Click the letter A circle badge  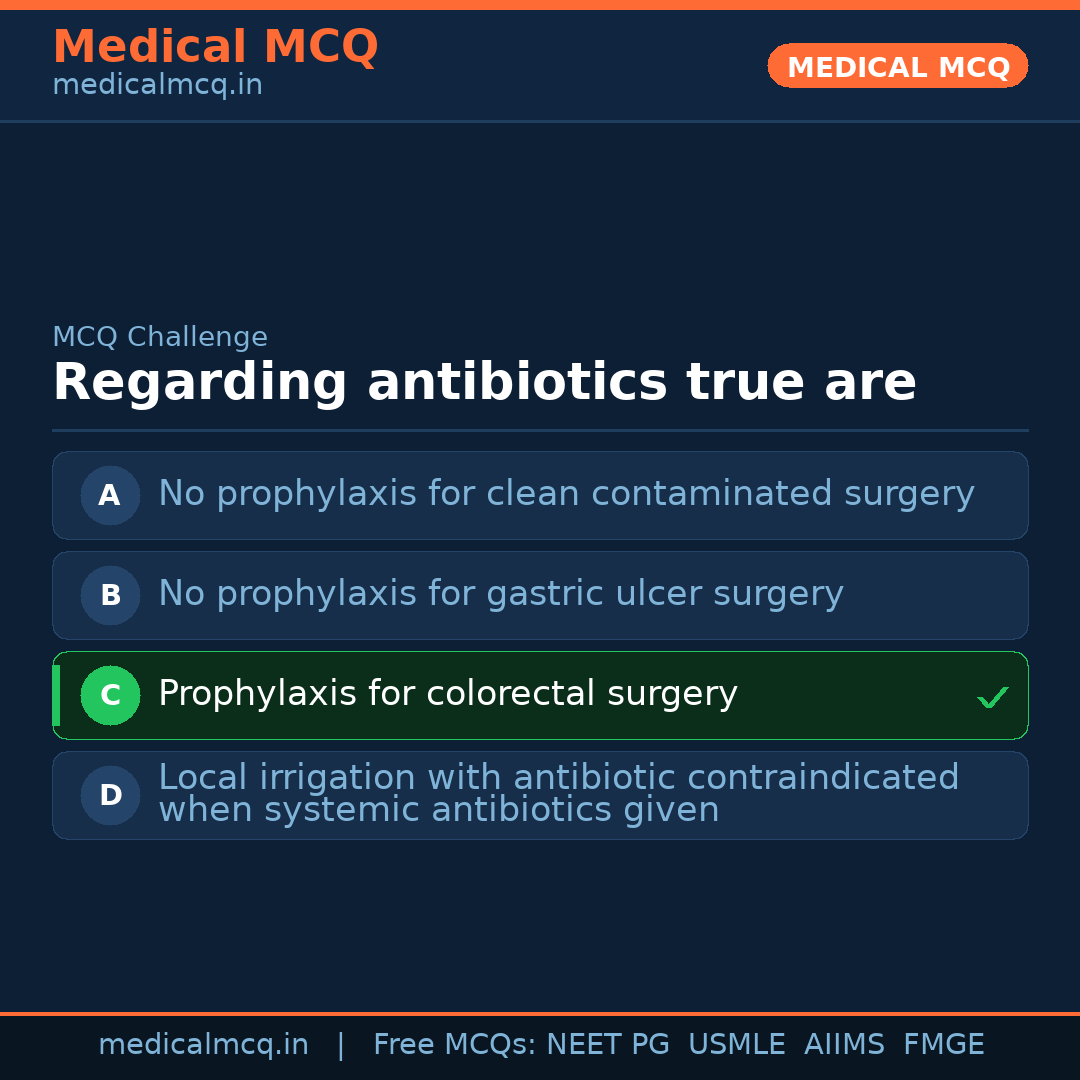tap(110, 495)
